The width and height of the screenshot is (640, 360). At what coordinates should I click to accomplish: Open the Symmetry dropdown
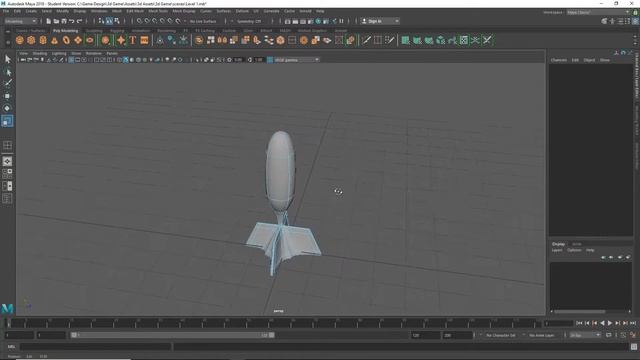(250, 21)
